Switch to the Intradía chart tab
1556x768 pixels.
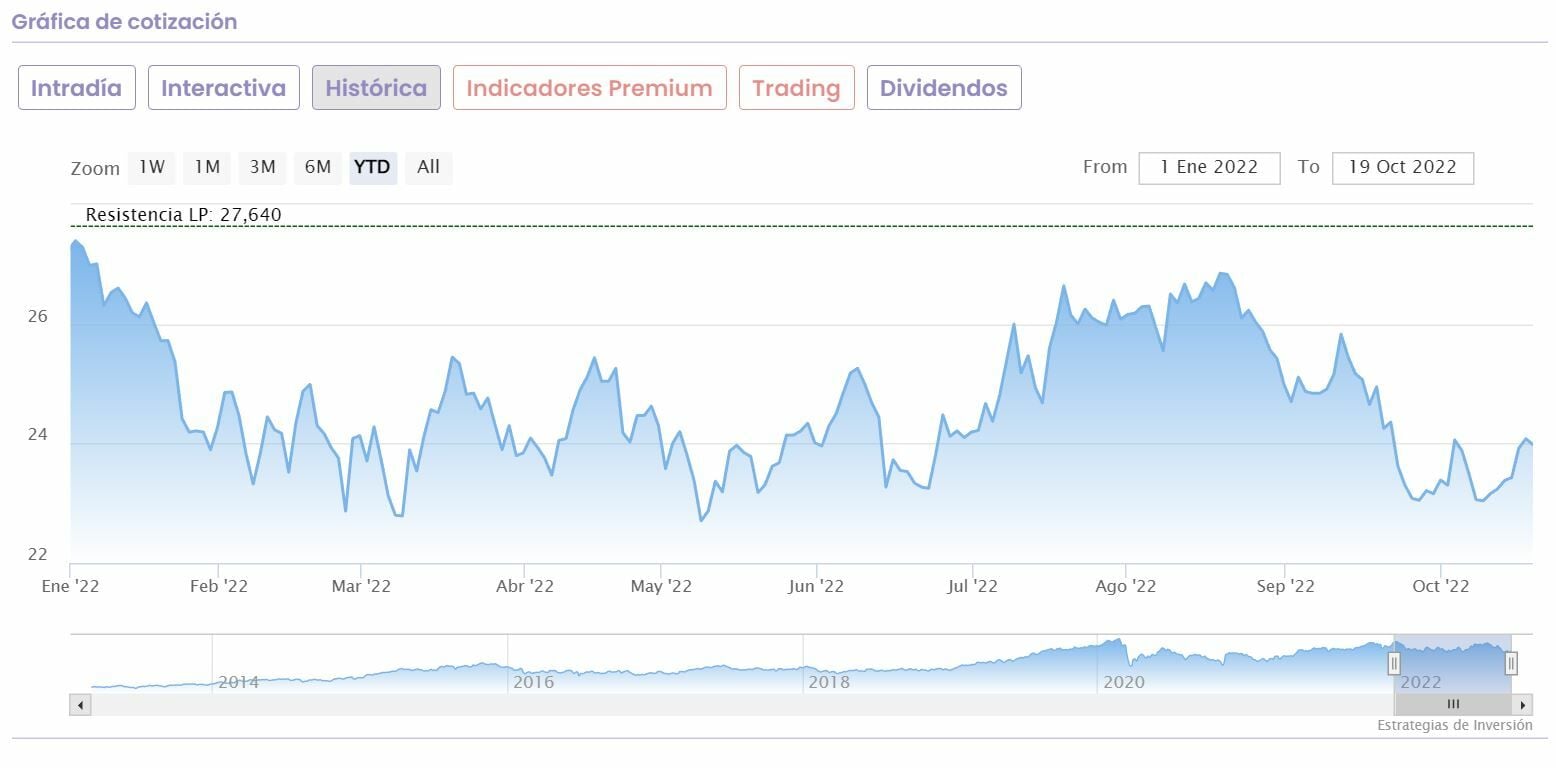click(x=77, y=88)
